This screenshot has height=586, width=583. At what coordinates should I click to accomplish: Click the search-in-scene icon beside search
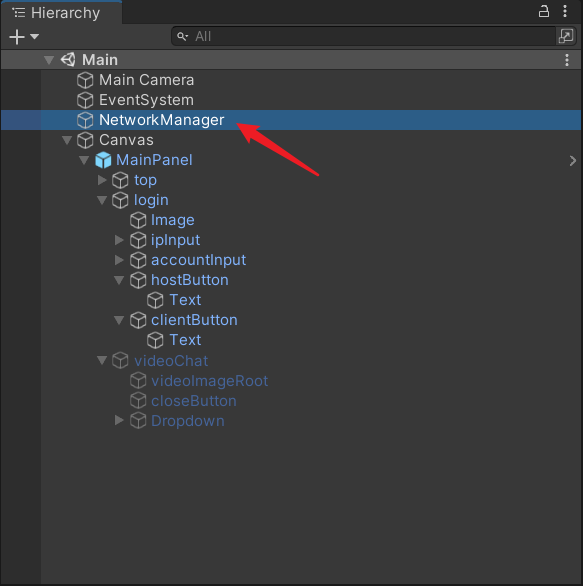coord(566,36)
